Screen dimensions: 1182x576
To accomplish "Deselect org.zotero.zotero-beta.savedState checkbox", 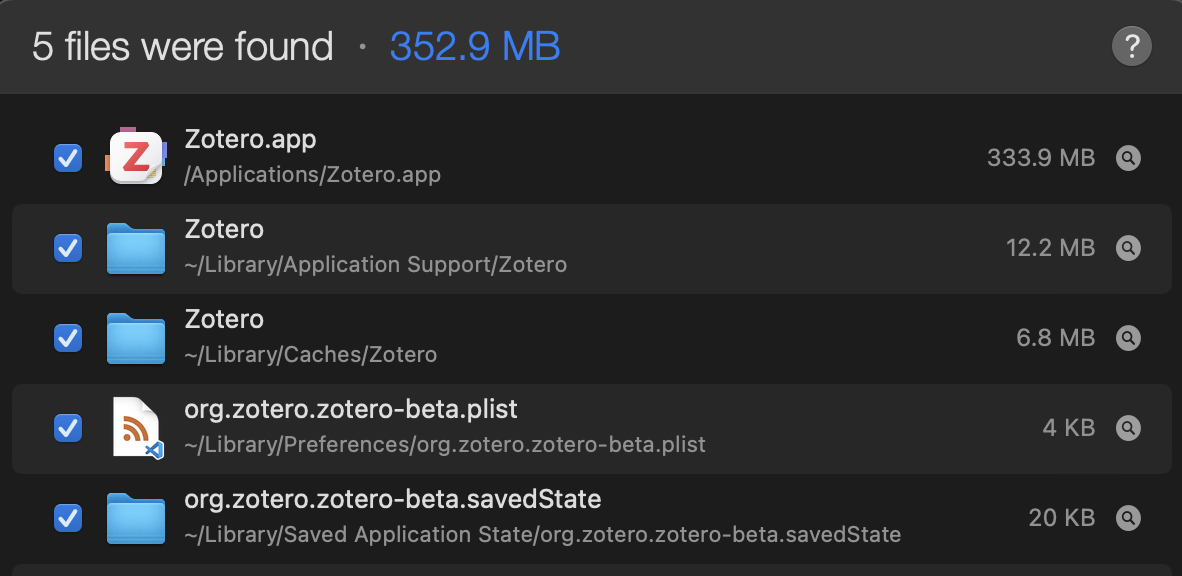I will coord(67,518).
